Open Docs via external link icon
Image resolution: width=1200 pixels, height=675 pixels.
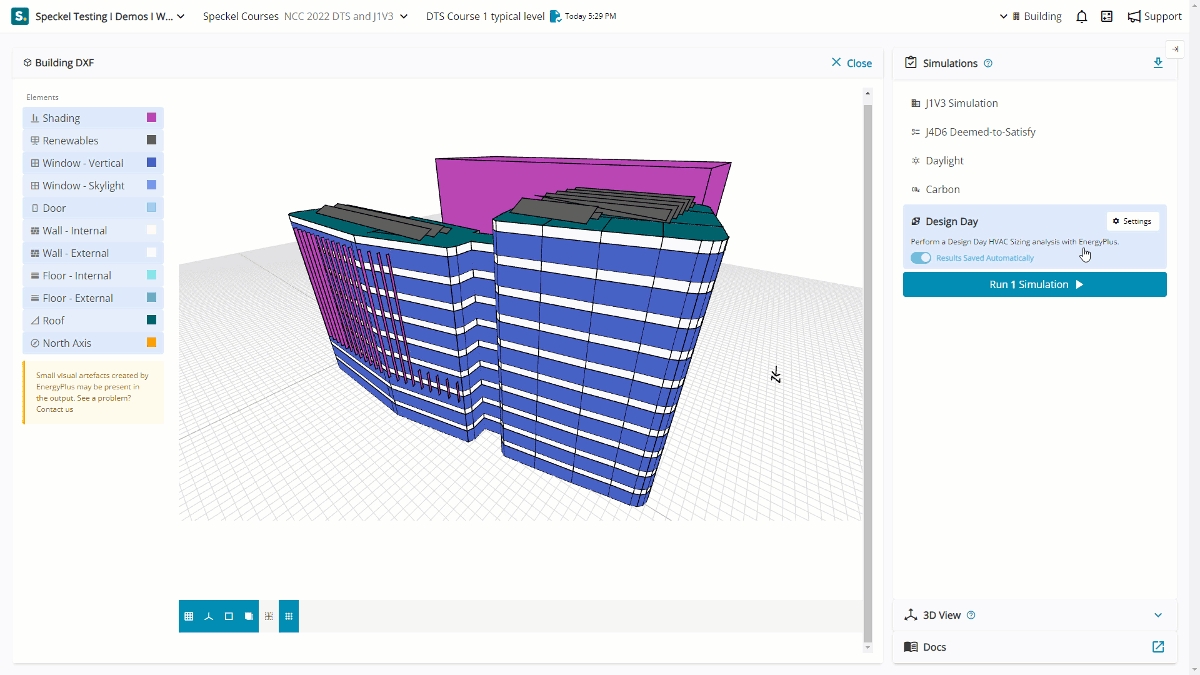click(x=1158, y=647)
